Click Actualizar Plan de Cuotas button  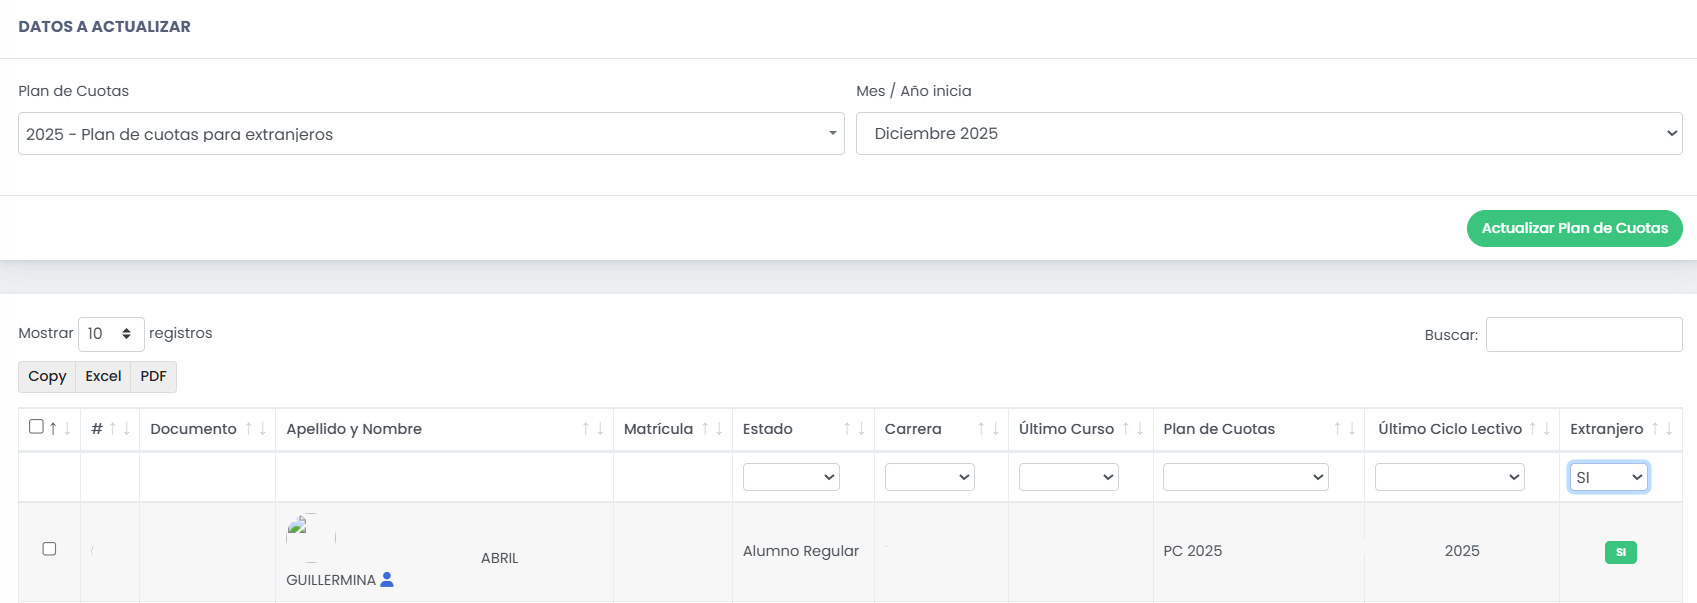[1574, 228]
